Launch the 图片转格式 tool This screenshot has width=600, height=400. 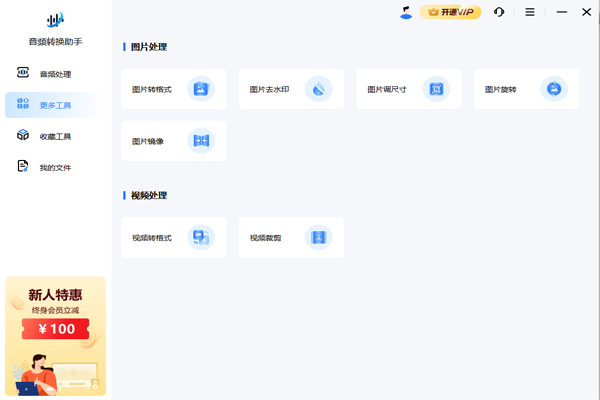pos(173,89)
